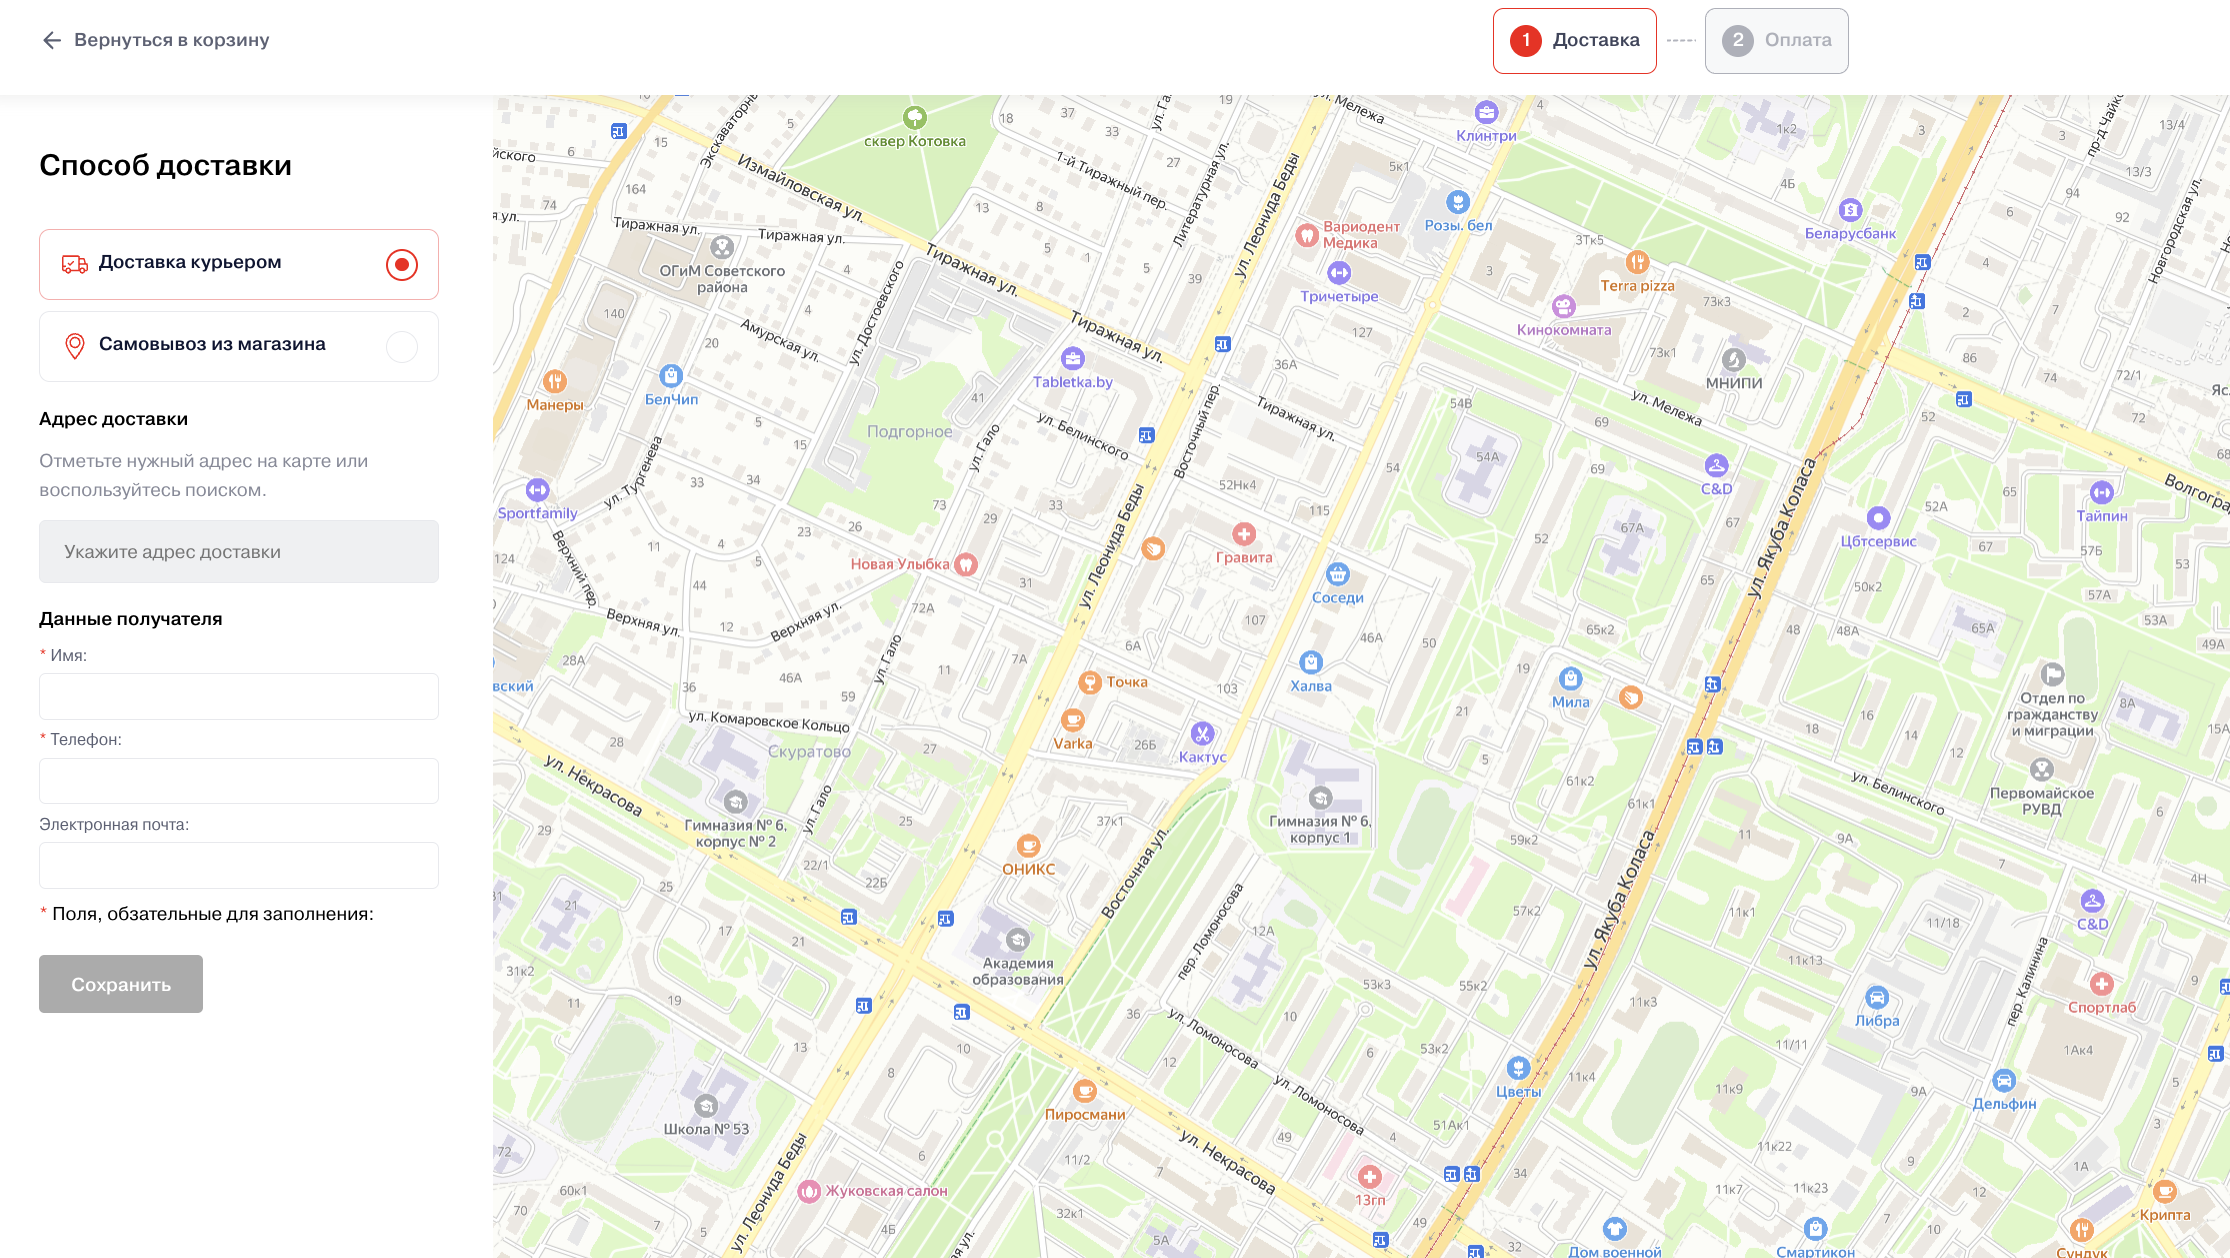Click the Вернуться в корзину link
This screenshot has width=2230, height=1258.
[171, 40]
